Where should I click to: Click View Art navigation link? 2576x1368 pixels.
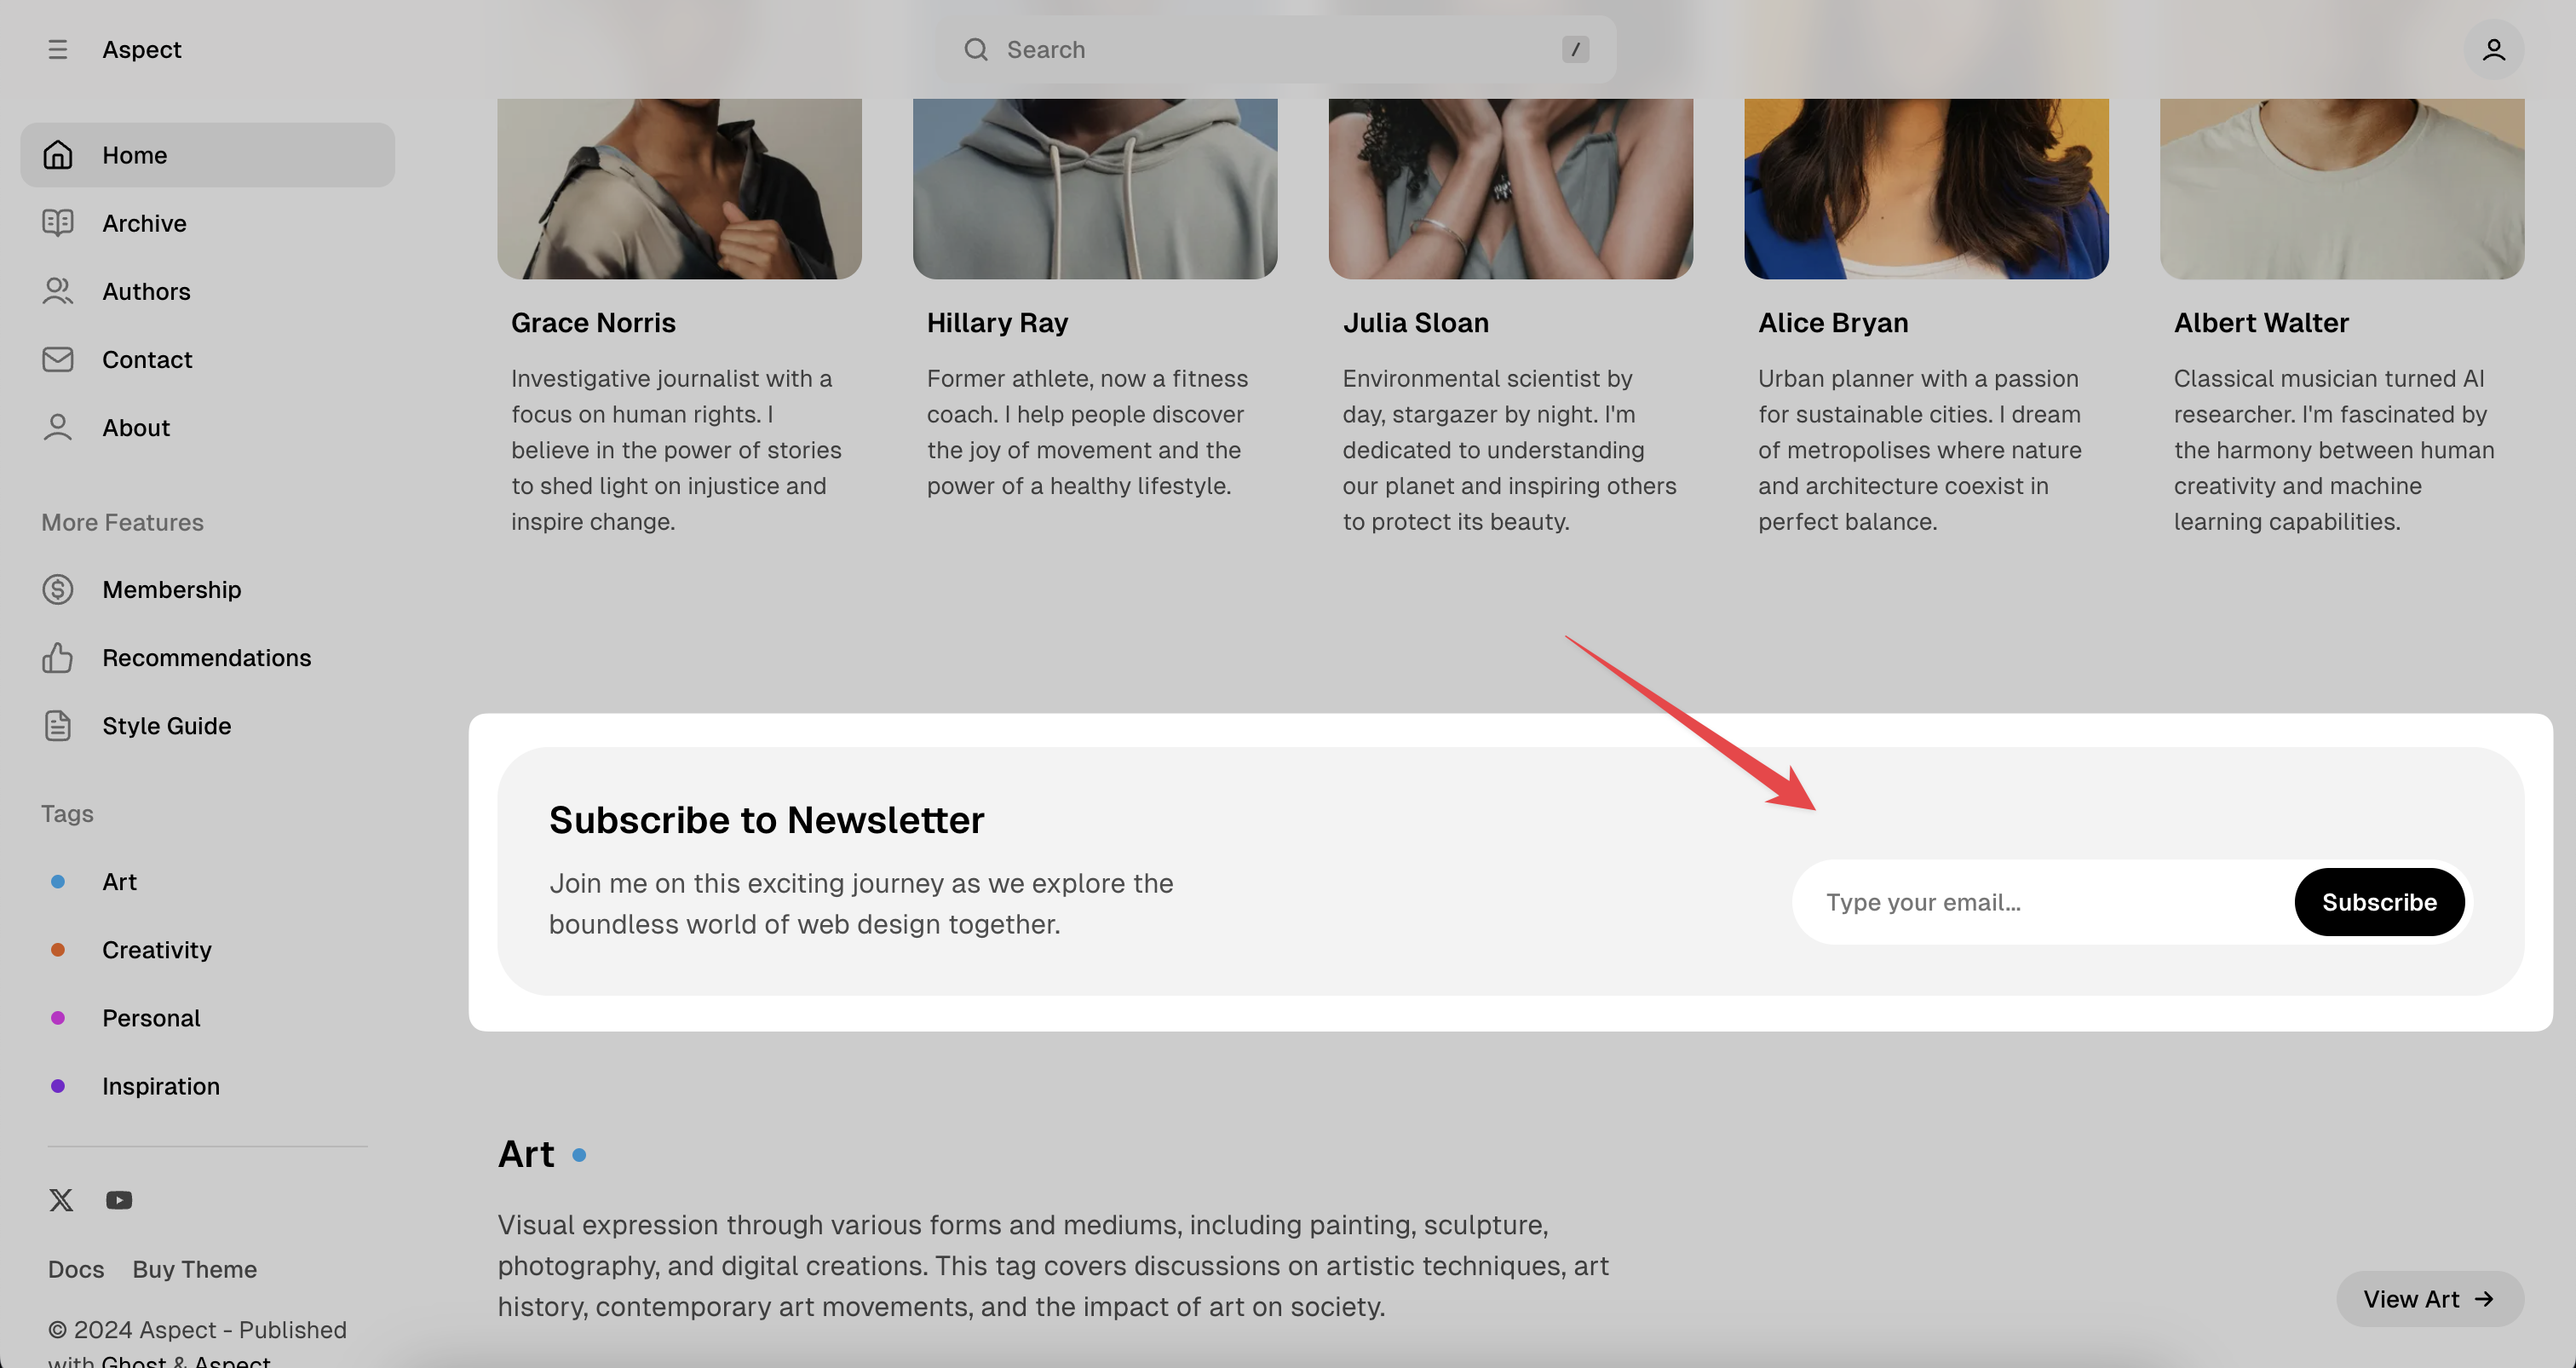[2428, 1298]
